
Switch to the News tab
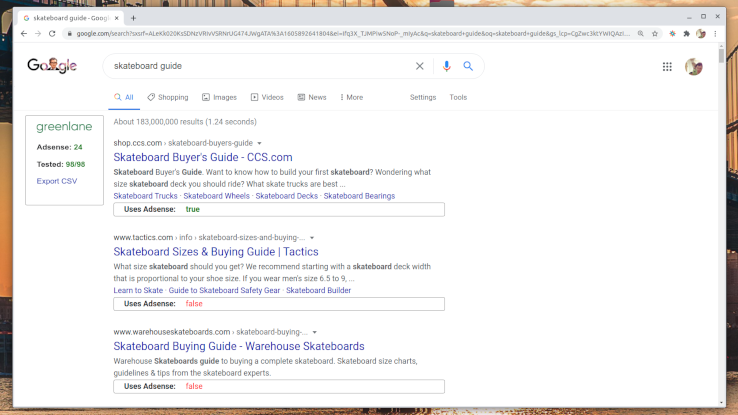(x=312, y=97)
